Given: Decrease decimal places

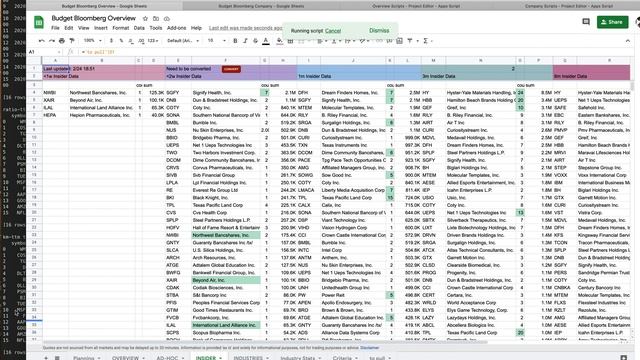Looking at the screenshot, I should (x=131, y=41).
